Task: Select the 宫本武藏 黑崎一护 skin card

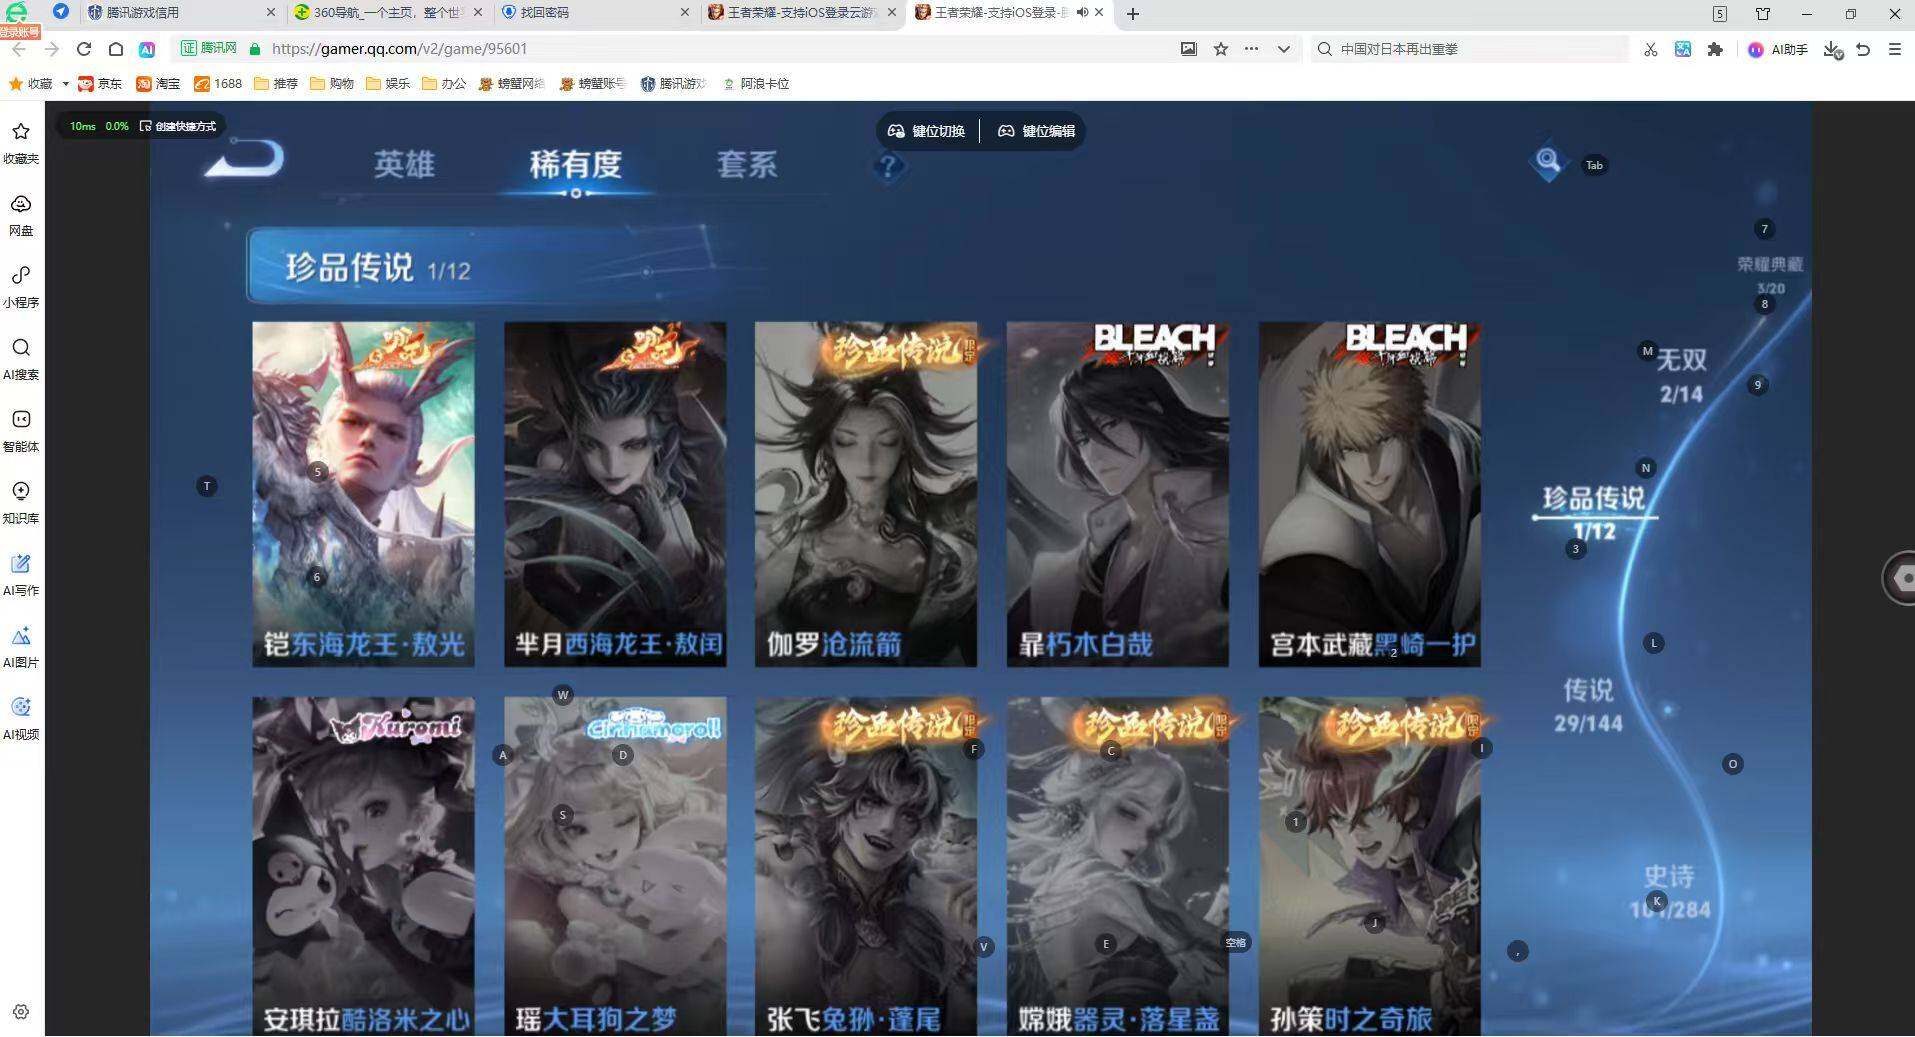Action: click(1370, 494)
